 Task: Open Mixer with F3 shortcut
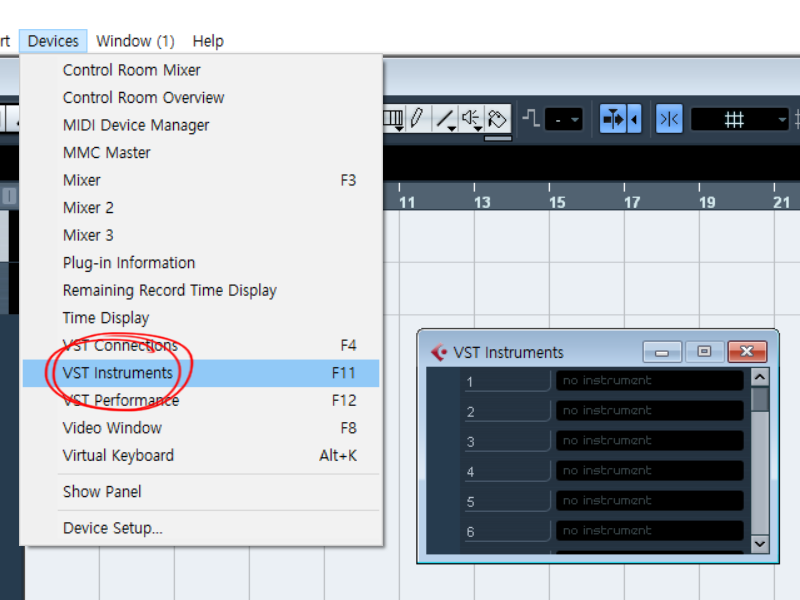[x=201, y=180]
